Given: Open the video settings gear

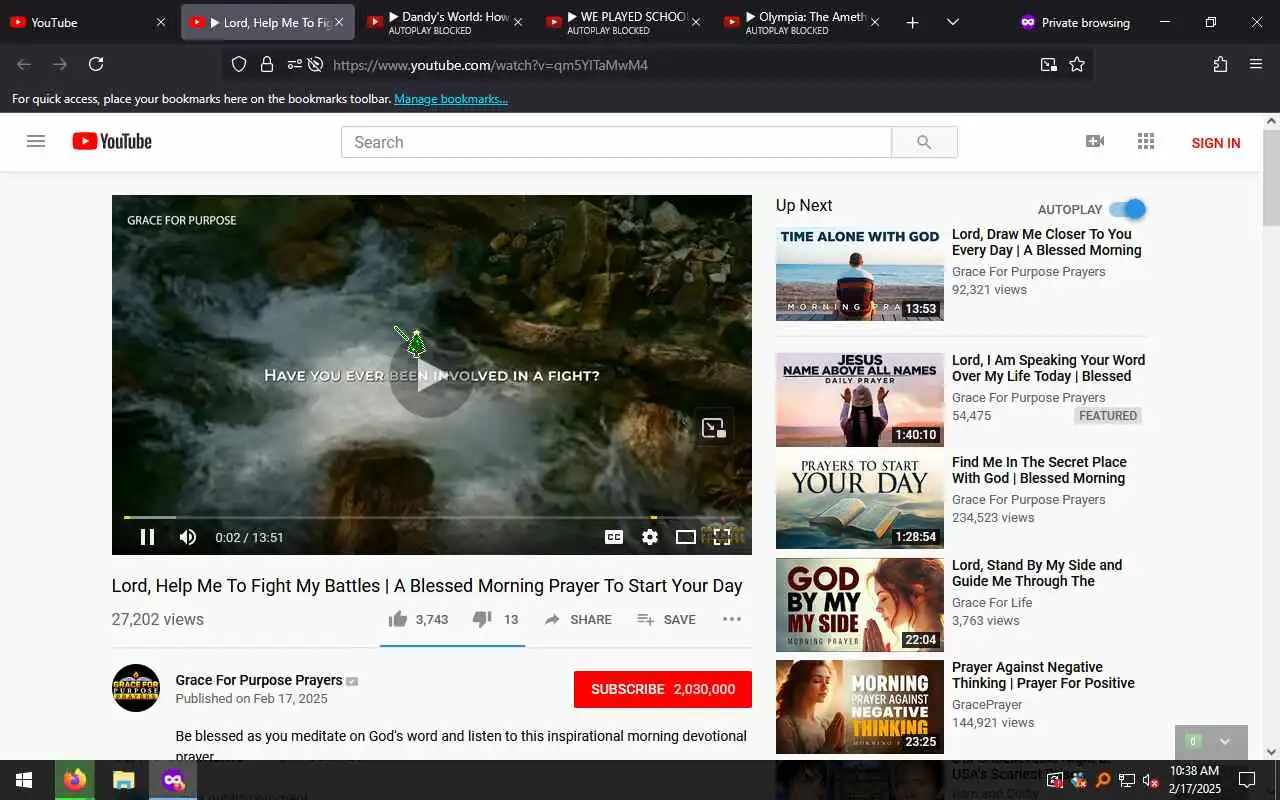Looking at the screenshot, I should coord(650,537).
